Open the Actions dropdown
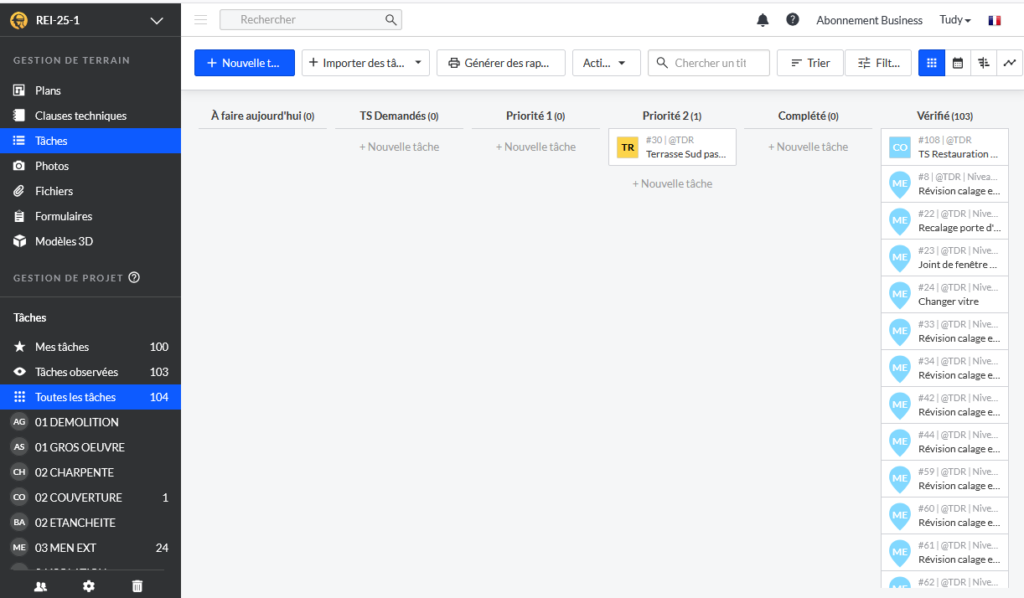 606,63
